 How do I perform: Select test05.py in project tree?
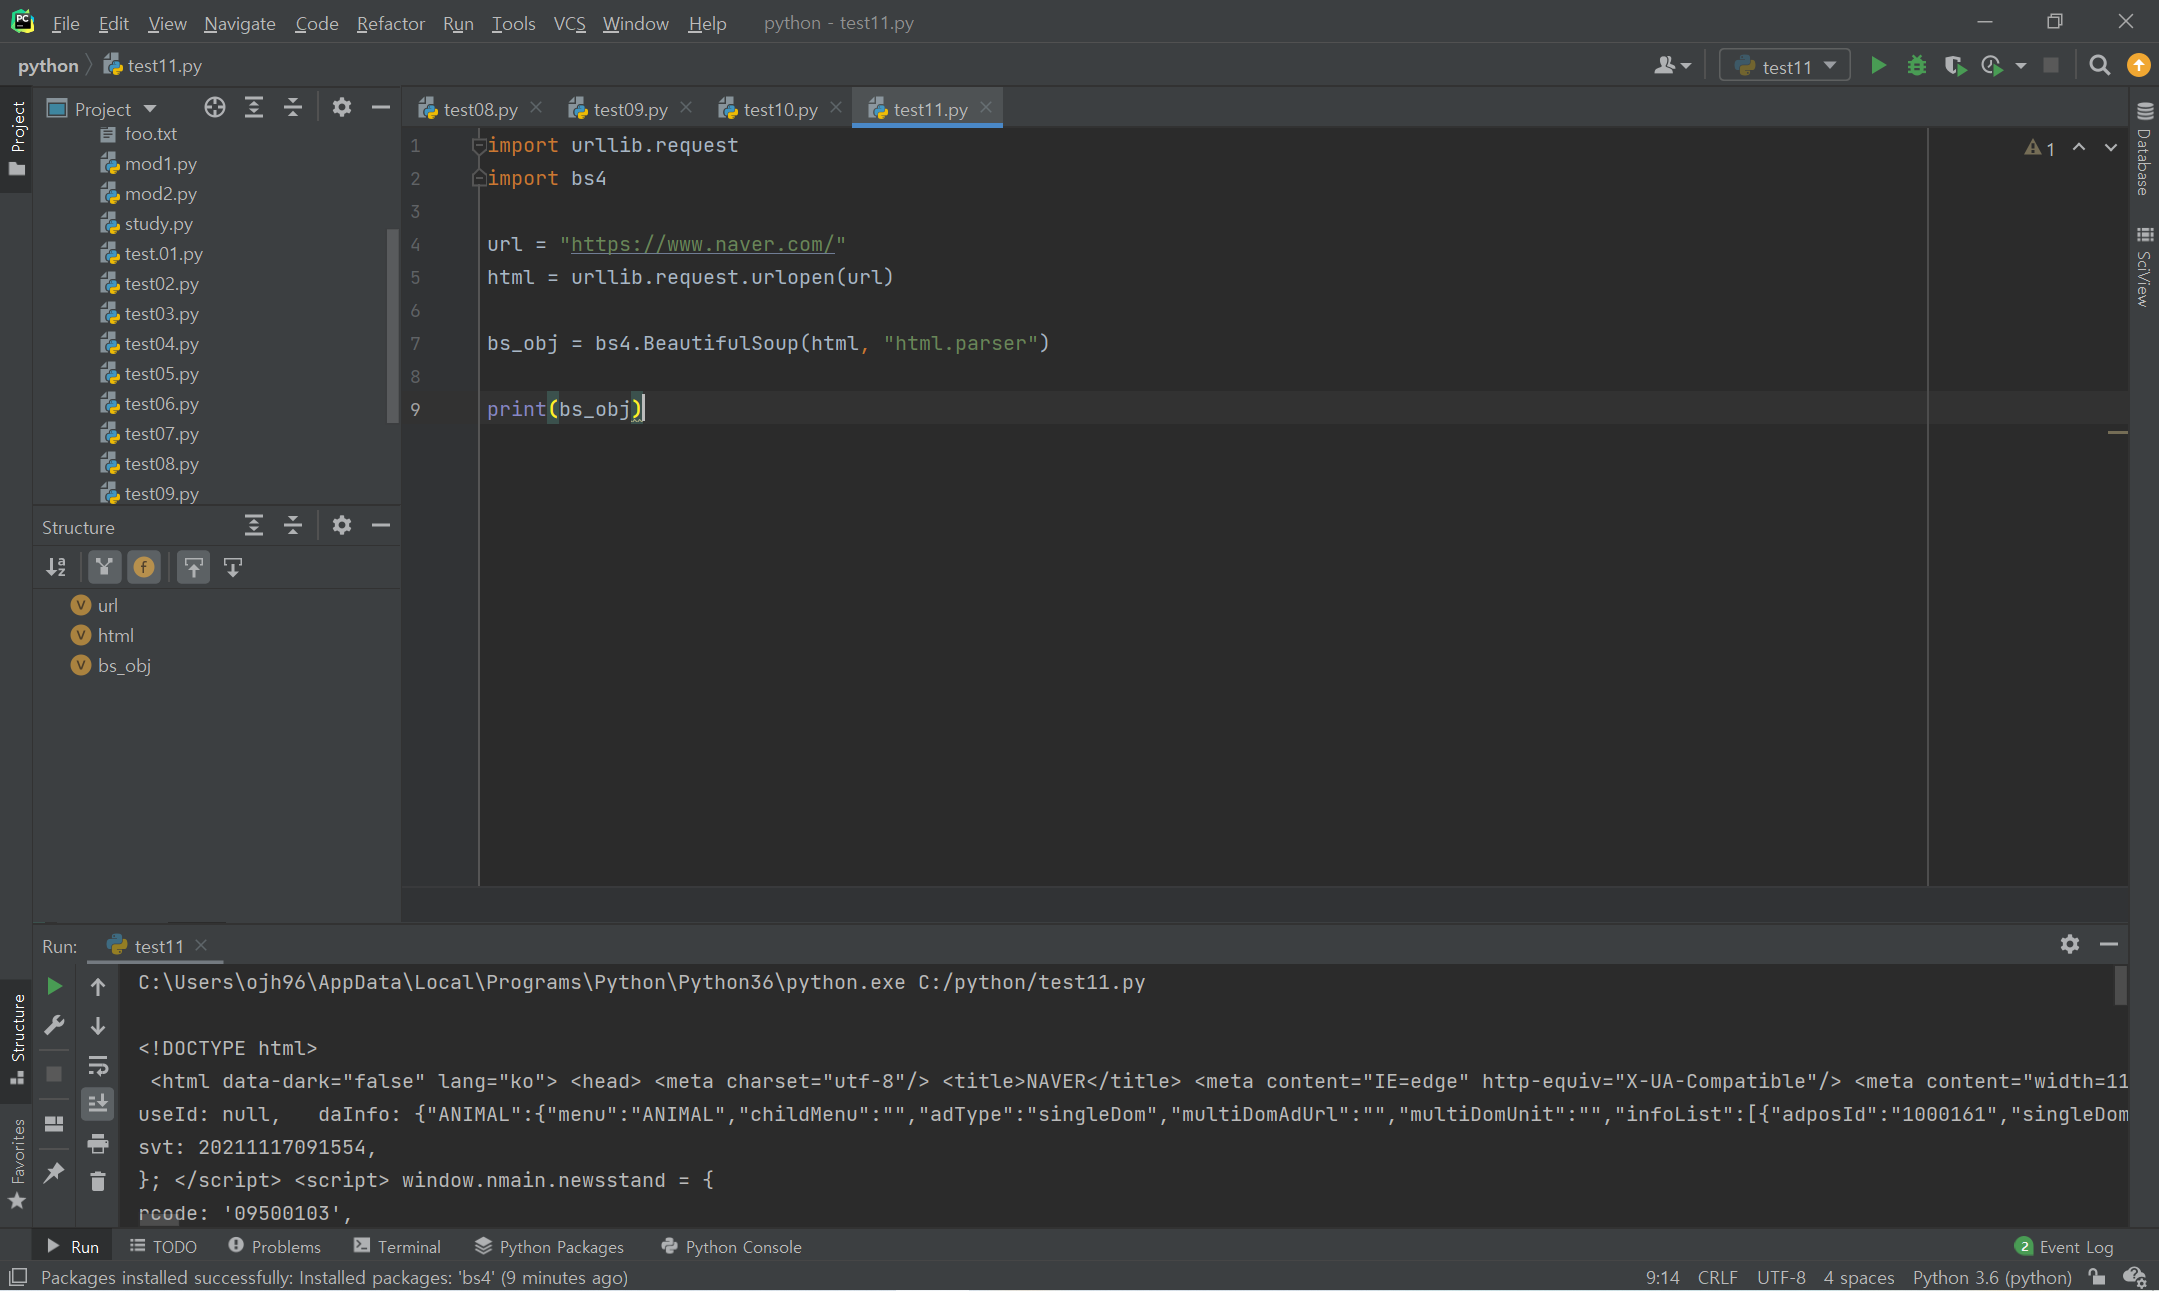coord(161,374)
